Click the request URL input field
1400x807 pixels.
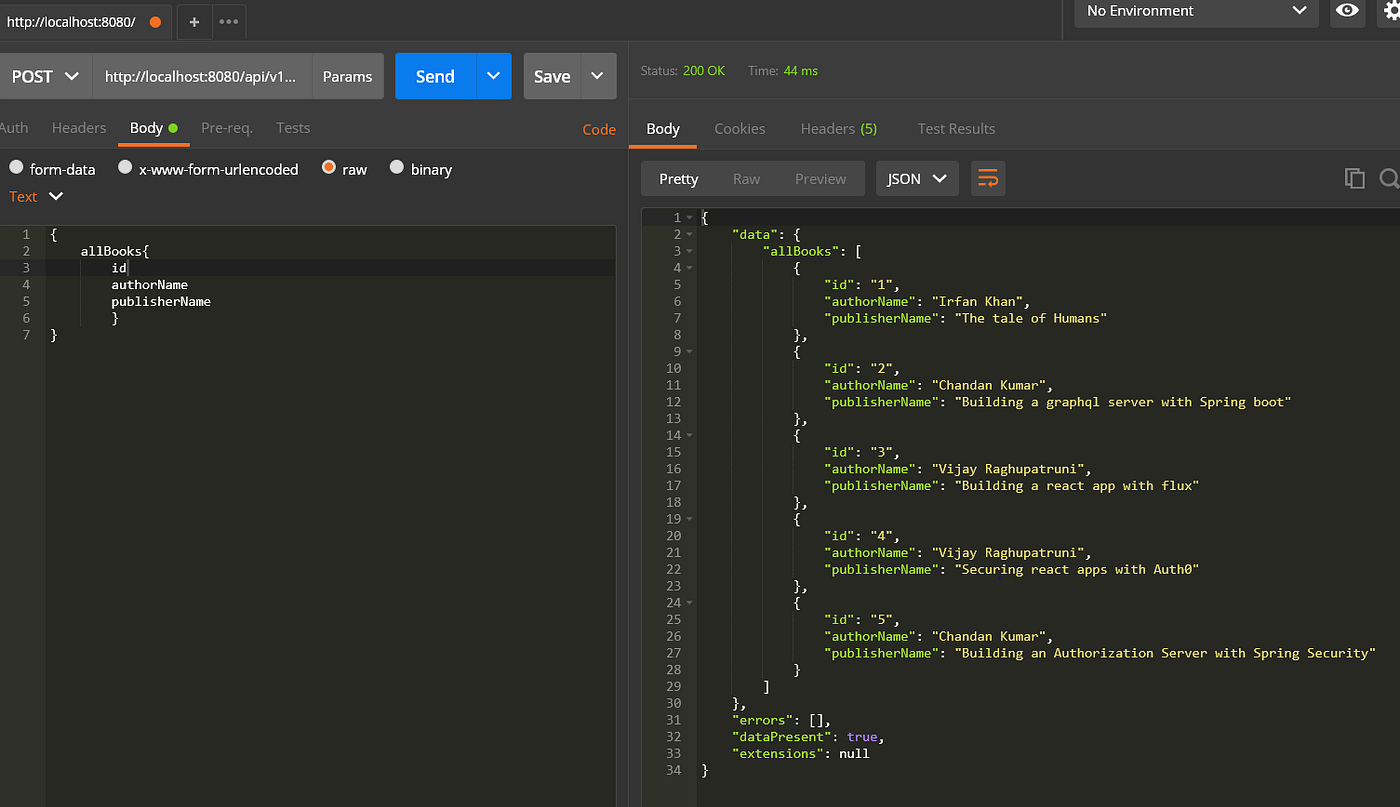point(202,76)
